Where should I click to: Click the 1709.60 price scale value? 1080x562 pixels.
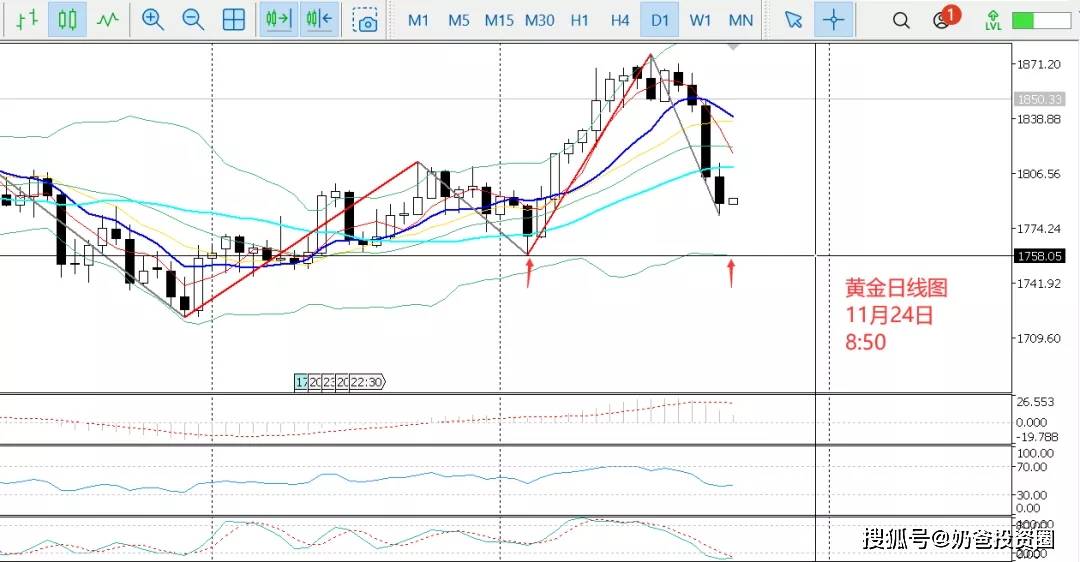pos(1039,338)
